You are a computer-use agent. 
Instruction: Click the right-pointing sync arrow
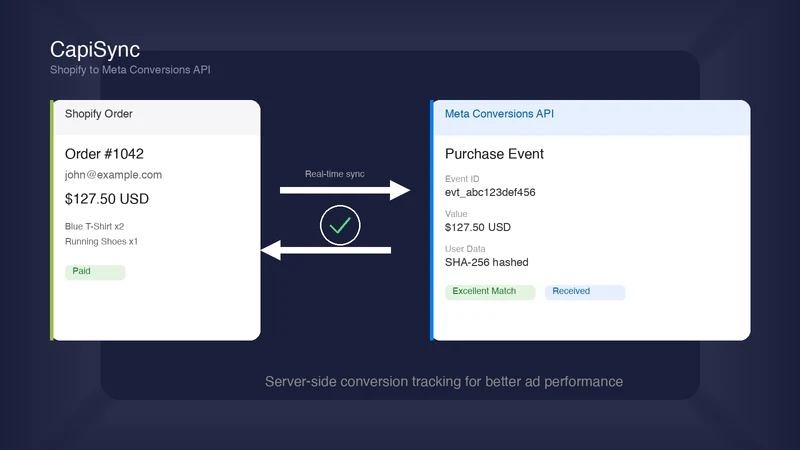pos(345,190)
